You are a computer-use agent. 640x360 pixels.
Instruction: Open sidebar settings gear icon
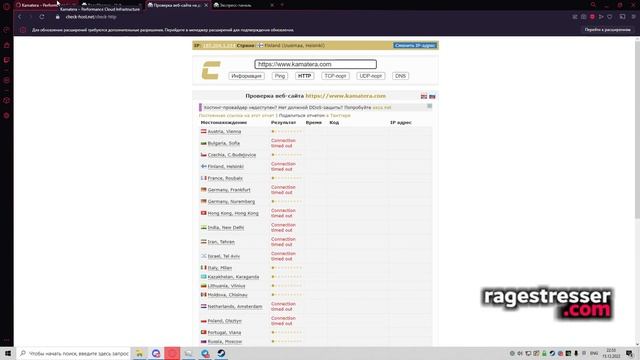click(x=7, y=116)
